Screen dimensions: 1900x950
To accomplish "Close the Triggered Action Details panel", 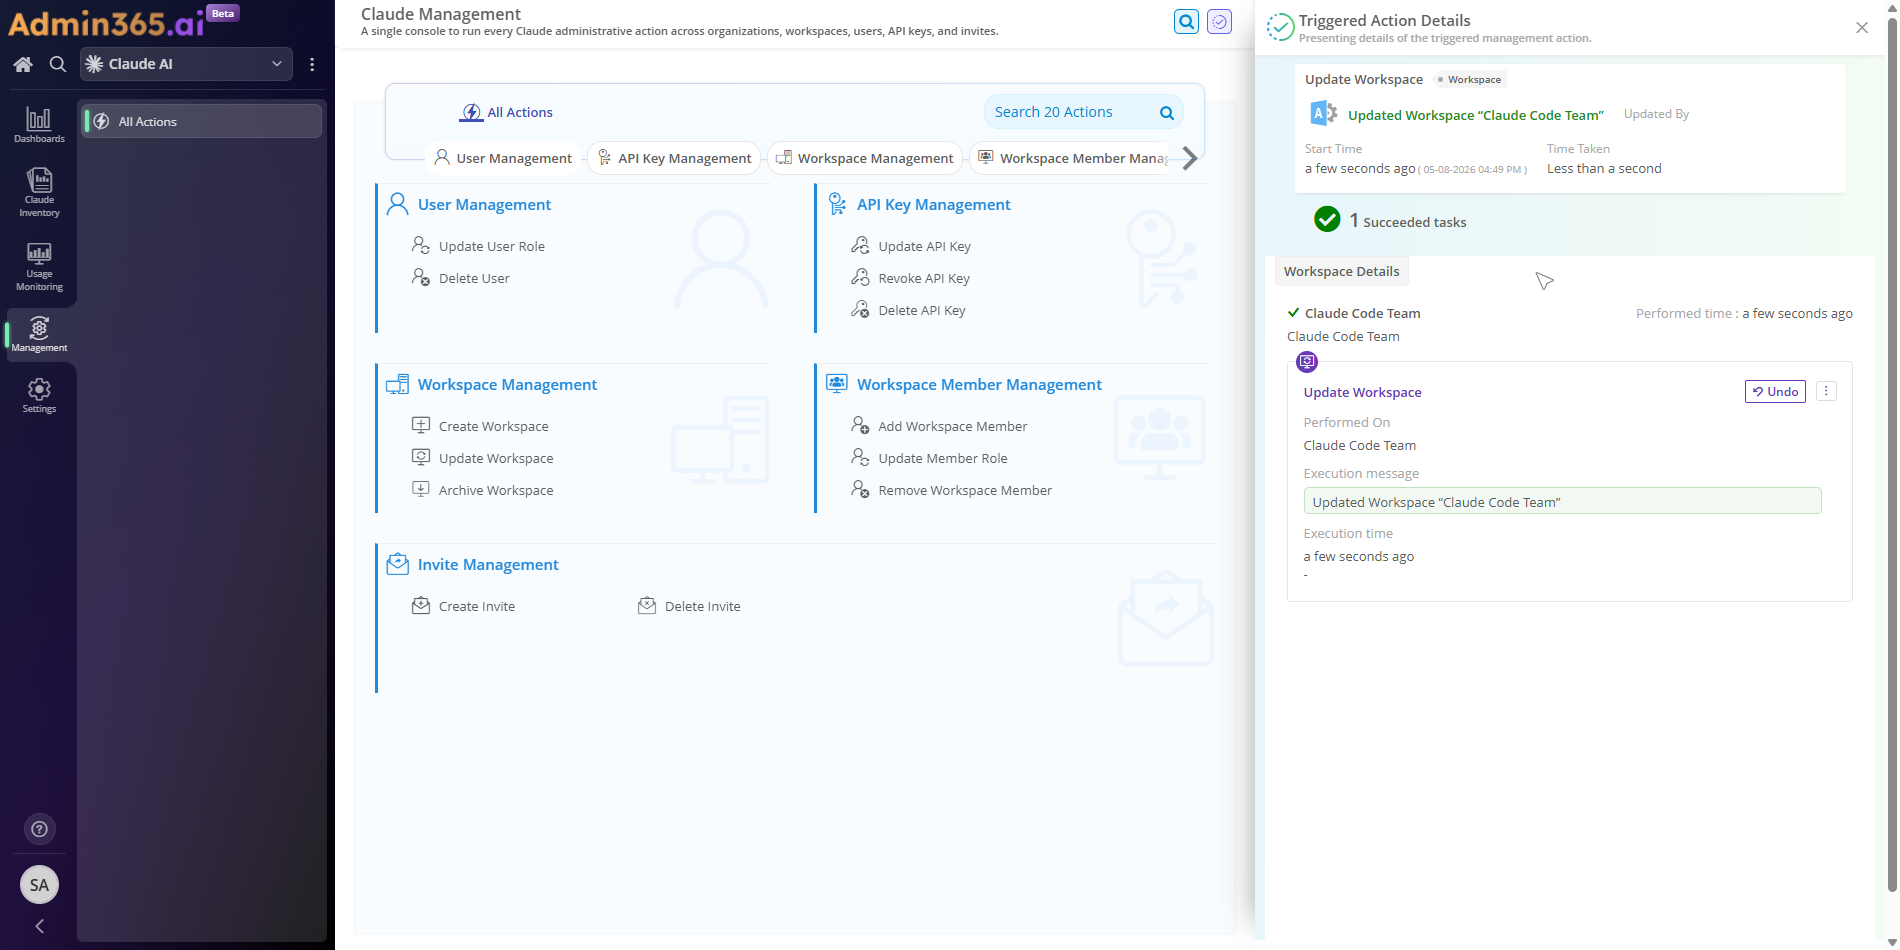I will (x=1862, y=28).
